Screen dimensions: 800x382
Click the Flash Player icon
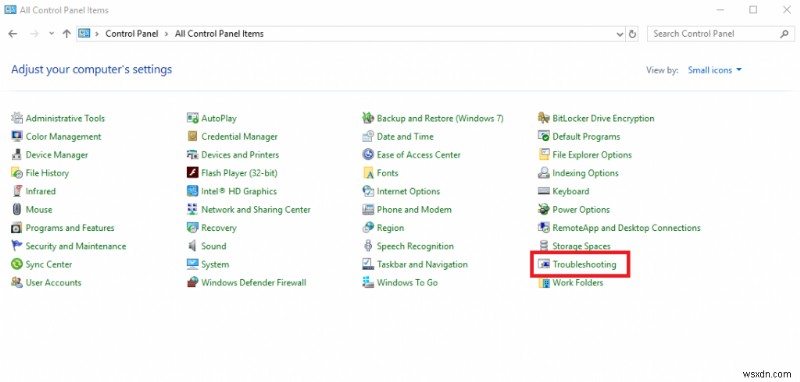pos(192,173)
